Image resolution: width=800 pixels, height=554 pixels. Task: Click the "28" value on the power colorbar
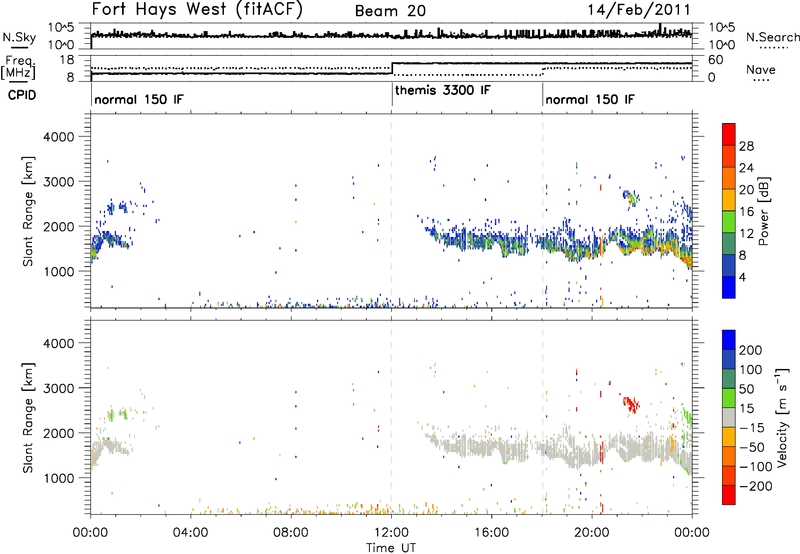746,146
